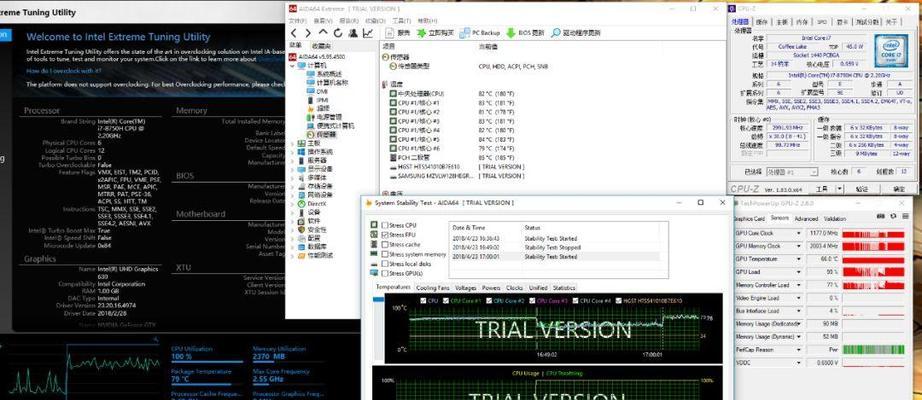Click the Stress CPU chip icon
Image resolution: width=922 pixels, height=400 pixels.
[x=375, y=225]
